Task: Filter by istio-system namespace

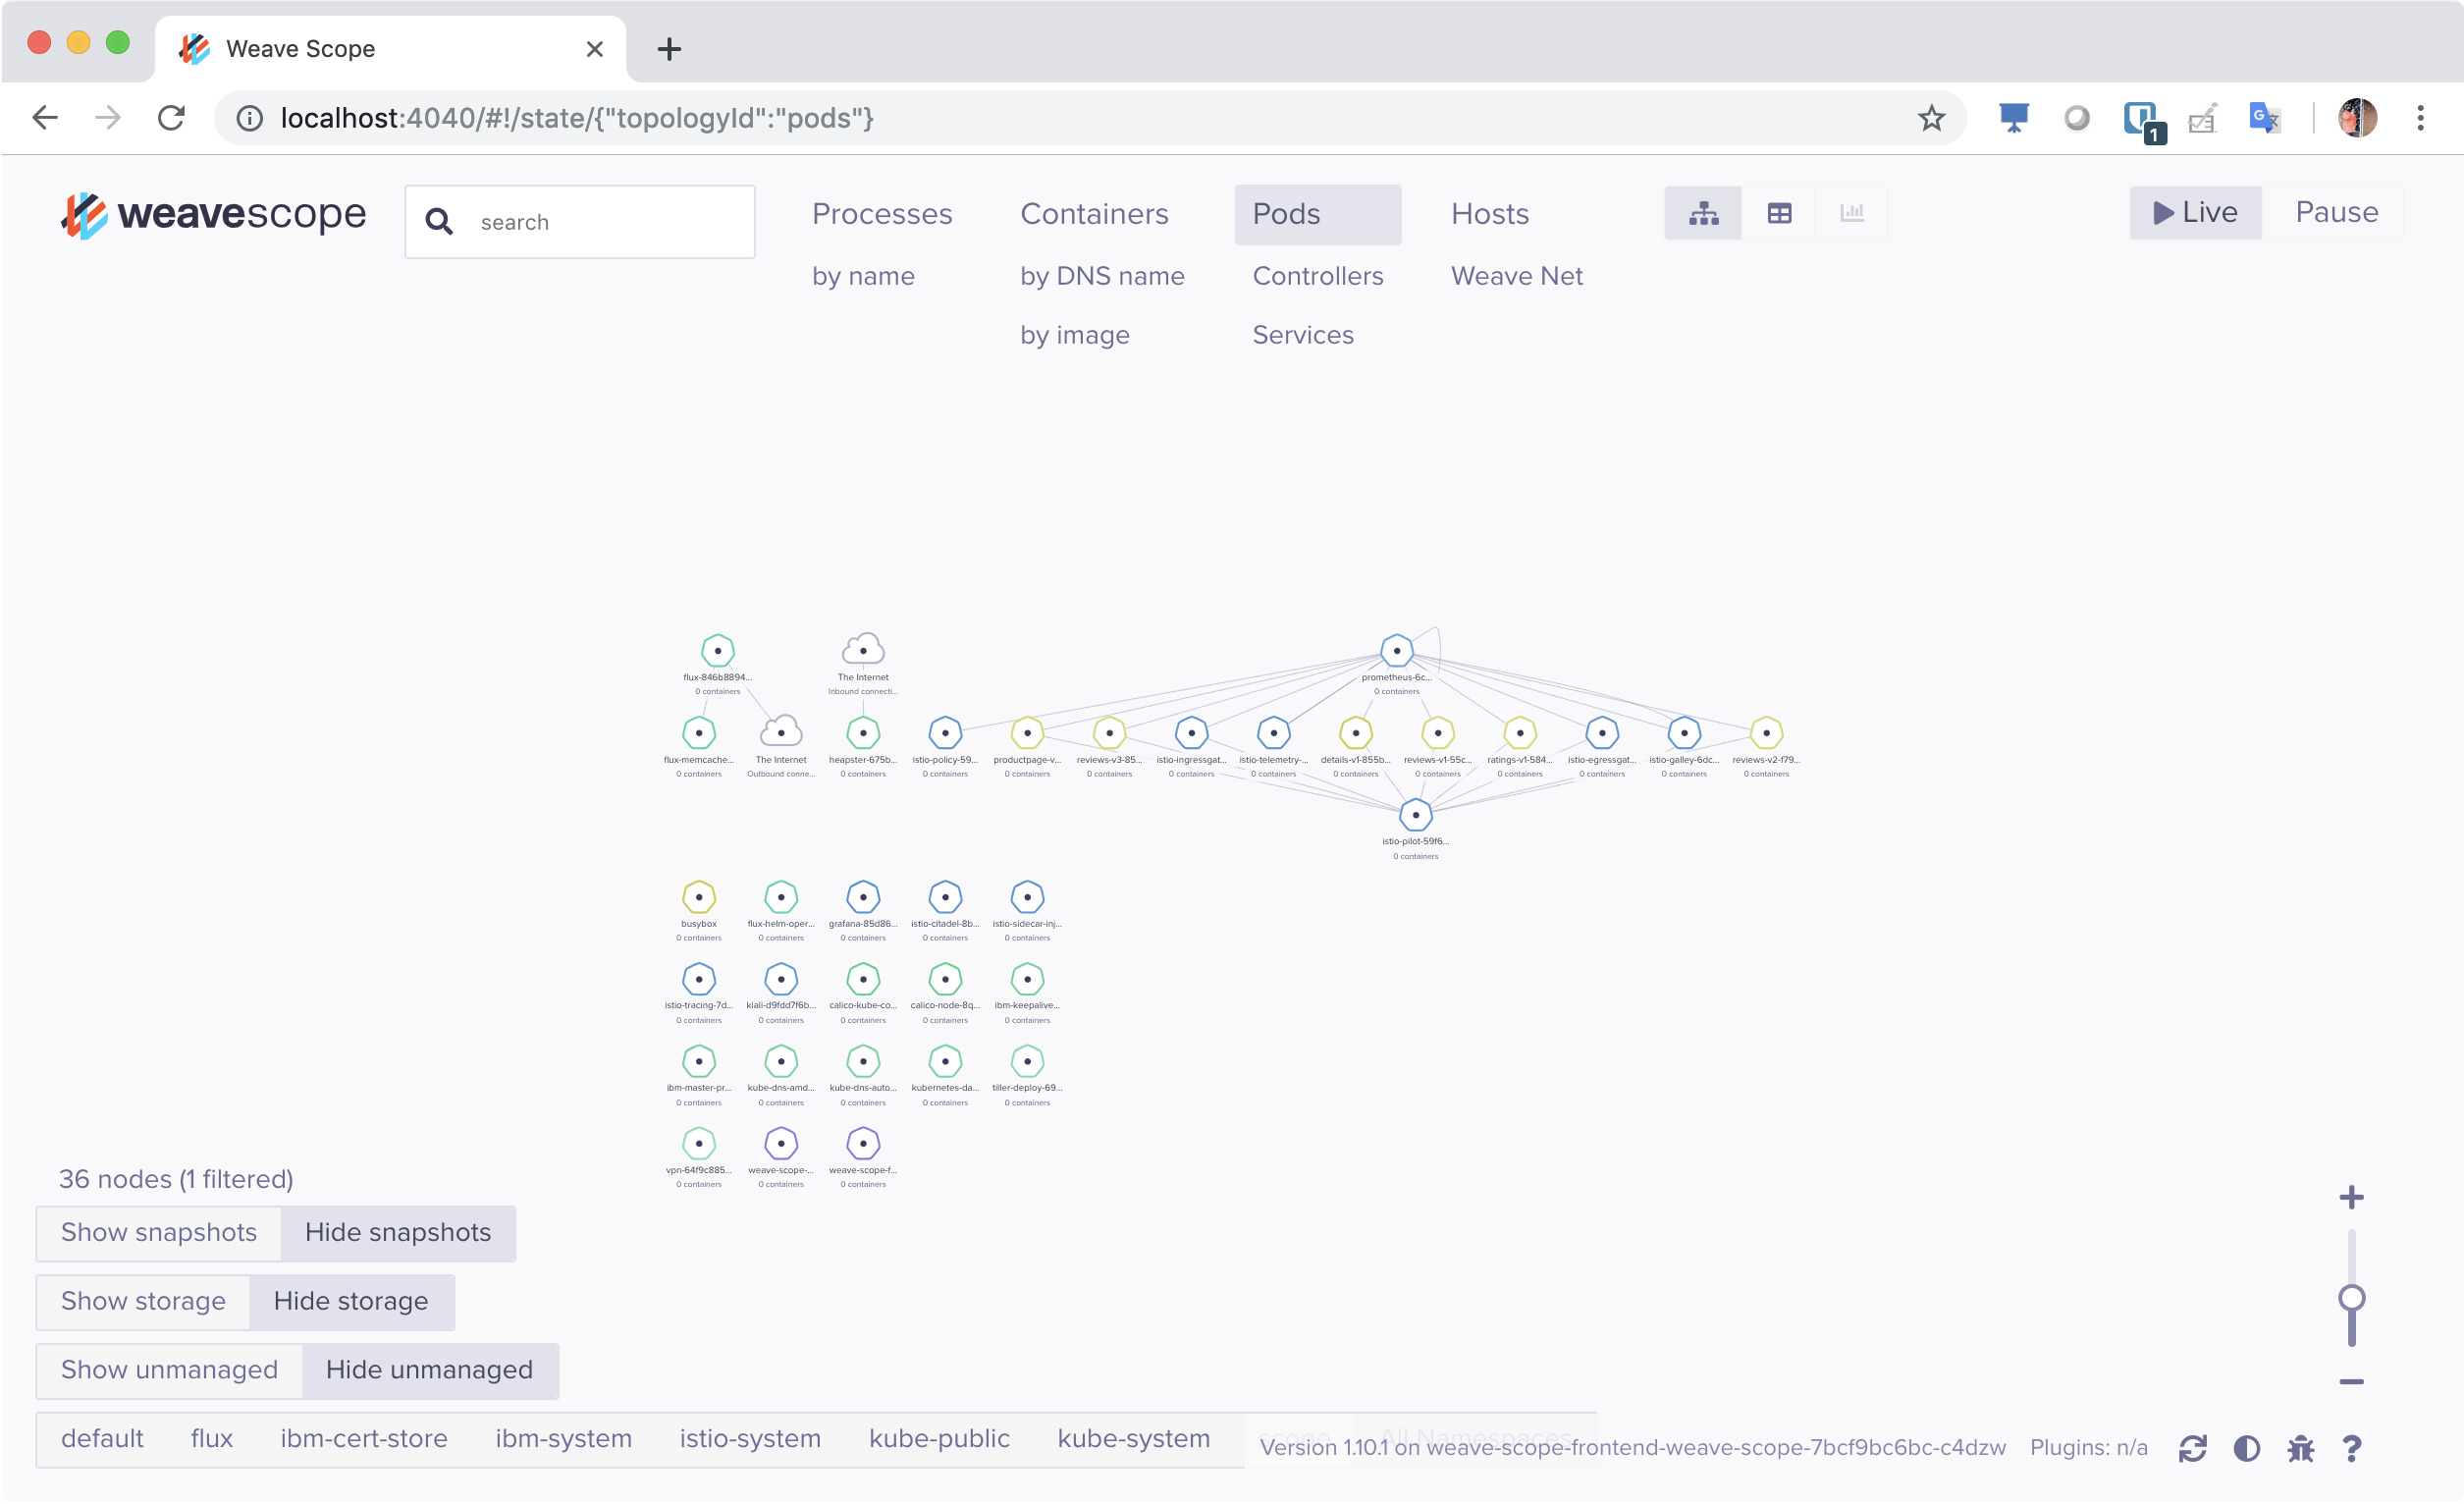Action: [x=750, y=1439]
